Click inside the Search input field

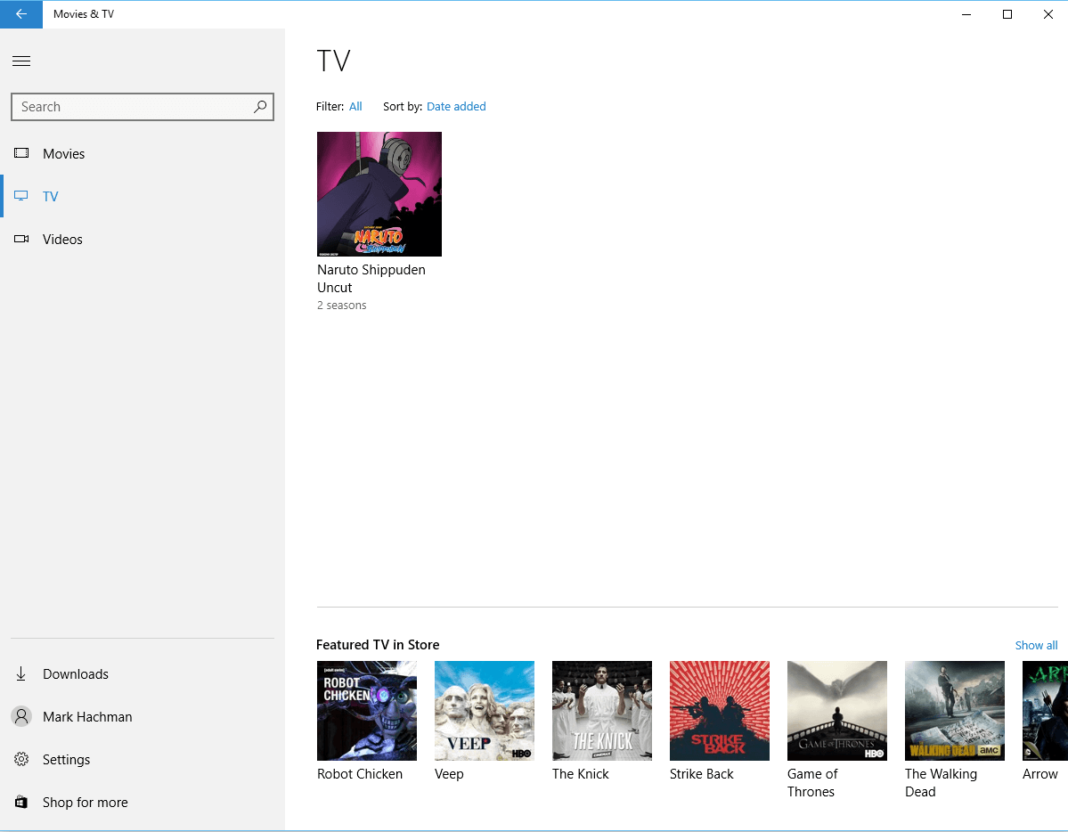pos(130,106)
